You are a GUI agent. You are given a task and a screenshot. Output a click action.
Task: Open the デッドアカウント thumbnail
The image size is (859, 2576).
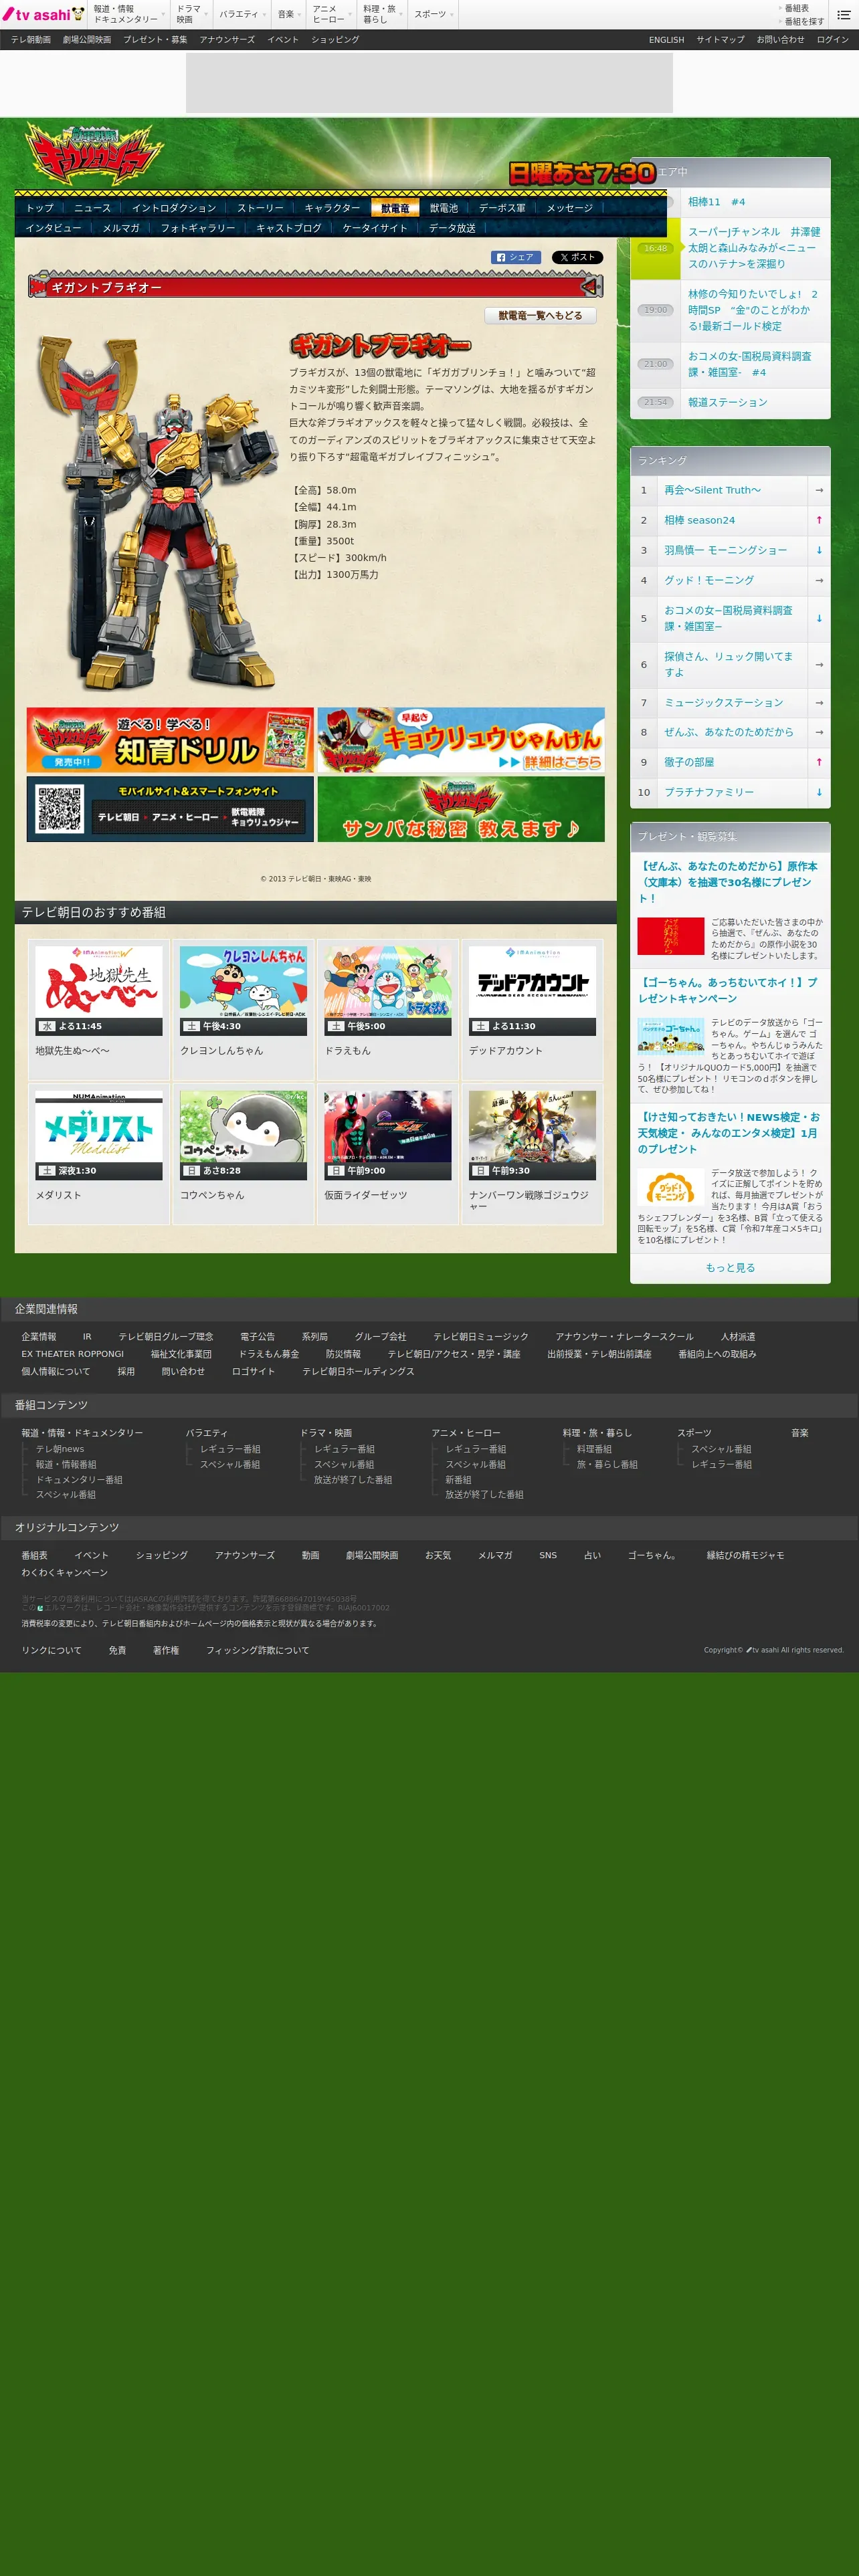(532, 990)
